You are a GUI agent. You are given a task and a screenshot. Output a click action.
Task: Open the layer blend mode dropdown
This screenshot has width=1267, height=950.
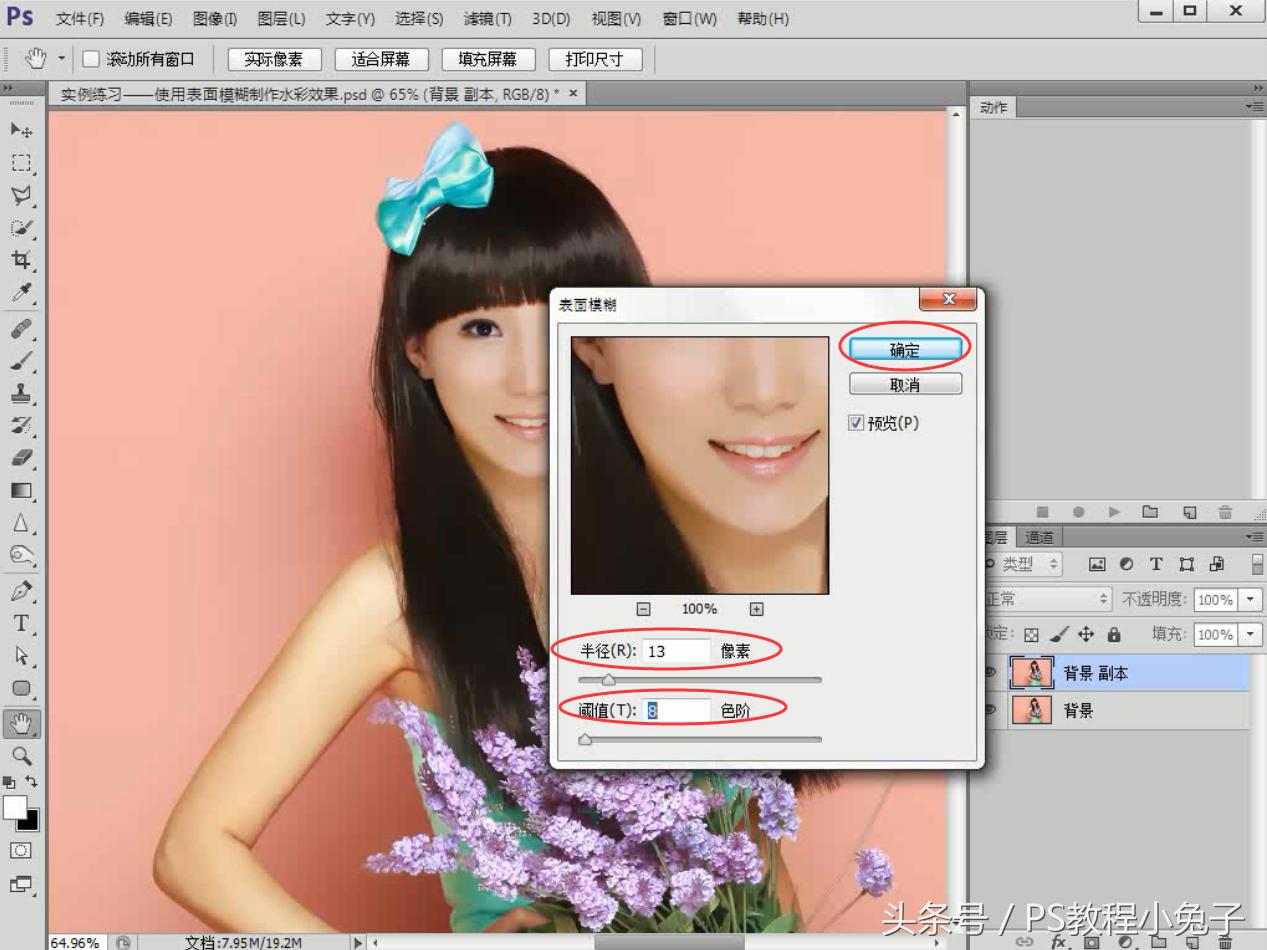(1047, 600)
